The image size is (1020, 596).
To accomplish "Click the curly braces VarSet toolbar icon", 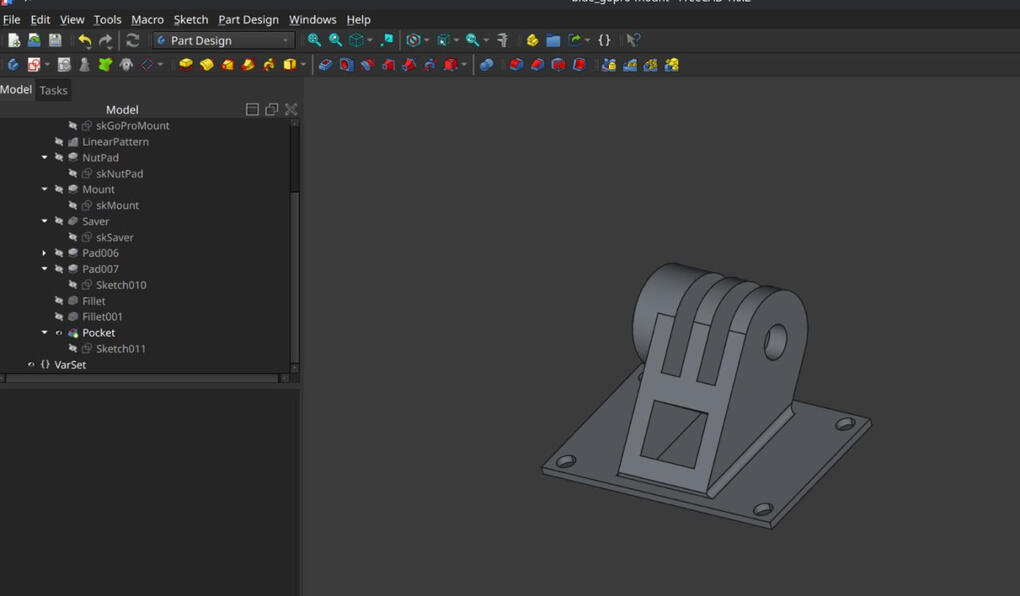I will [604, 41].
